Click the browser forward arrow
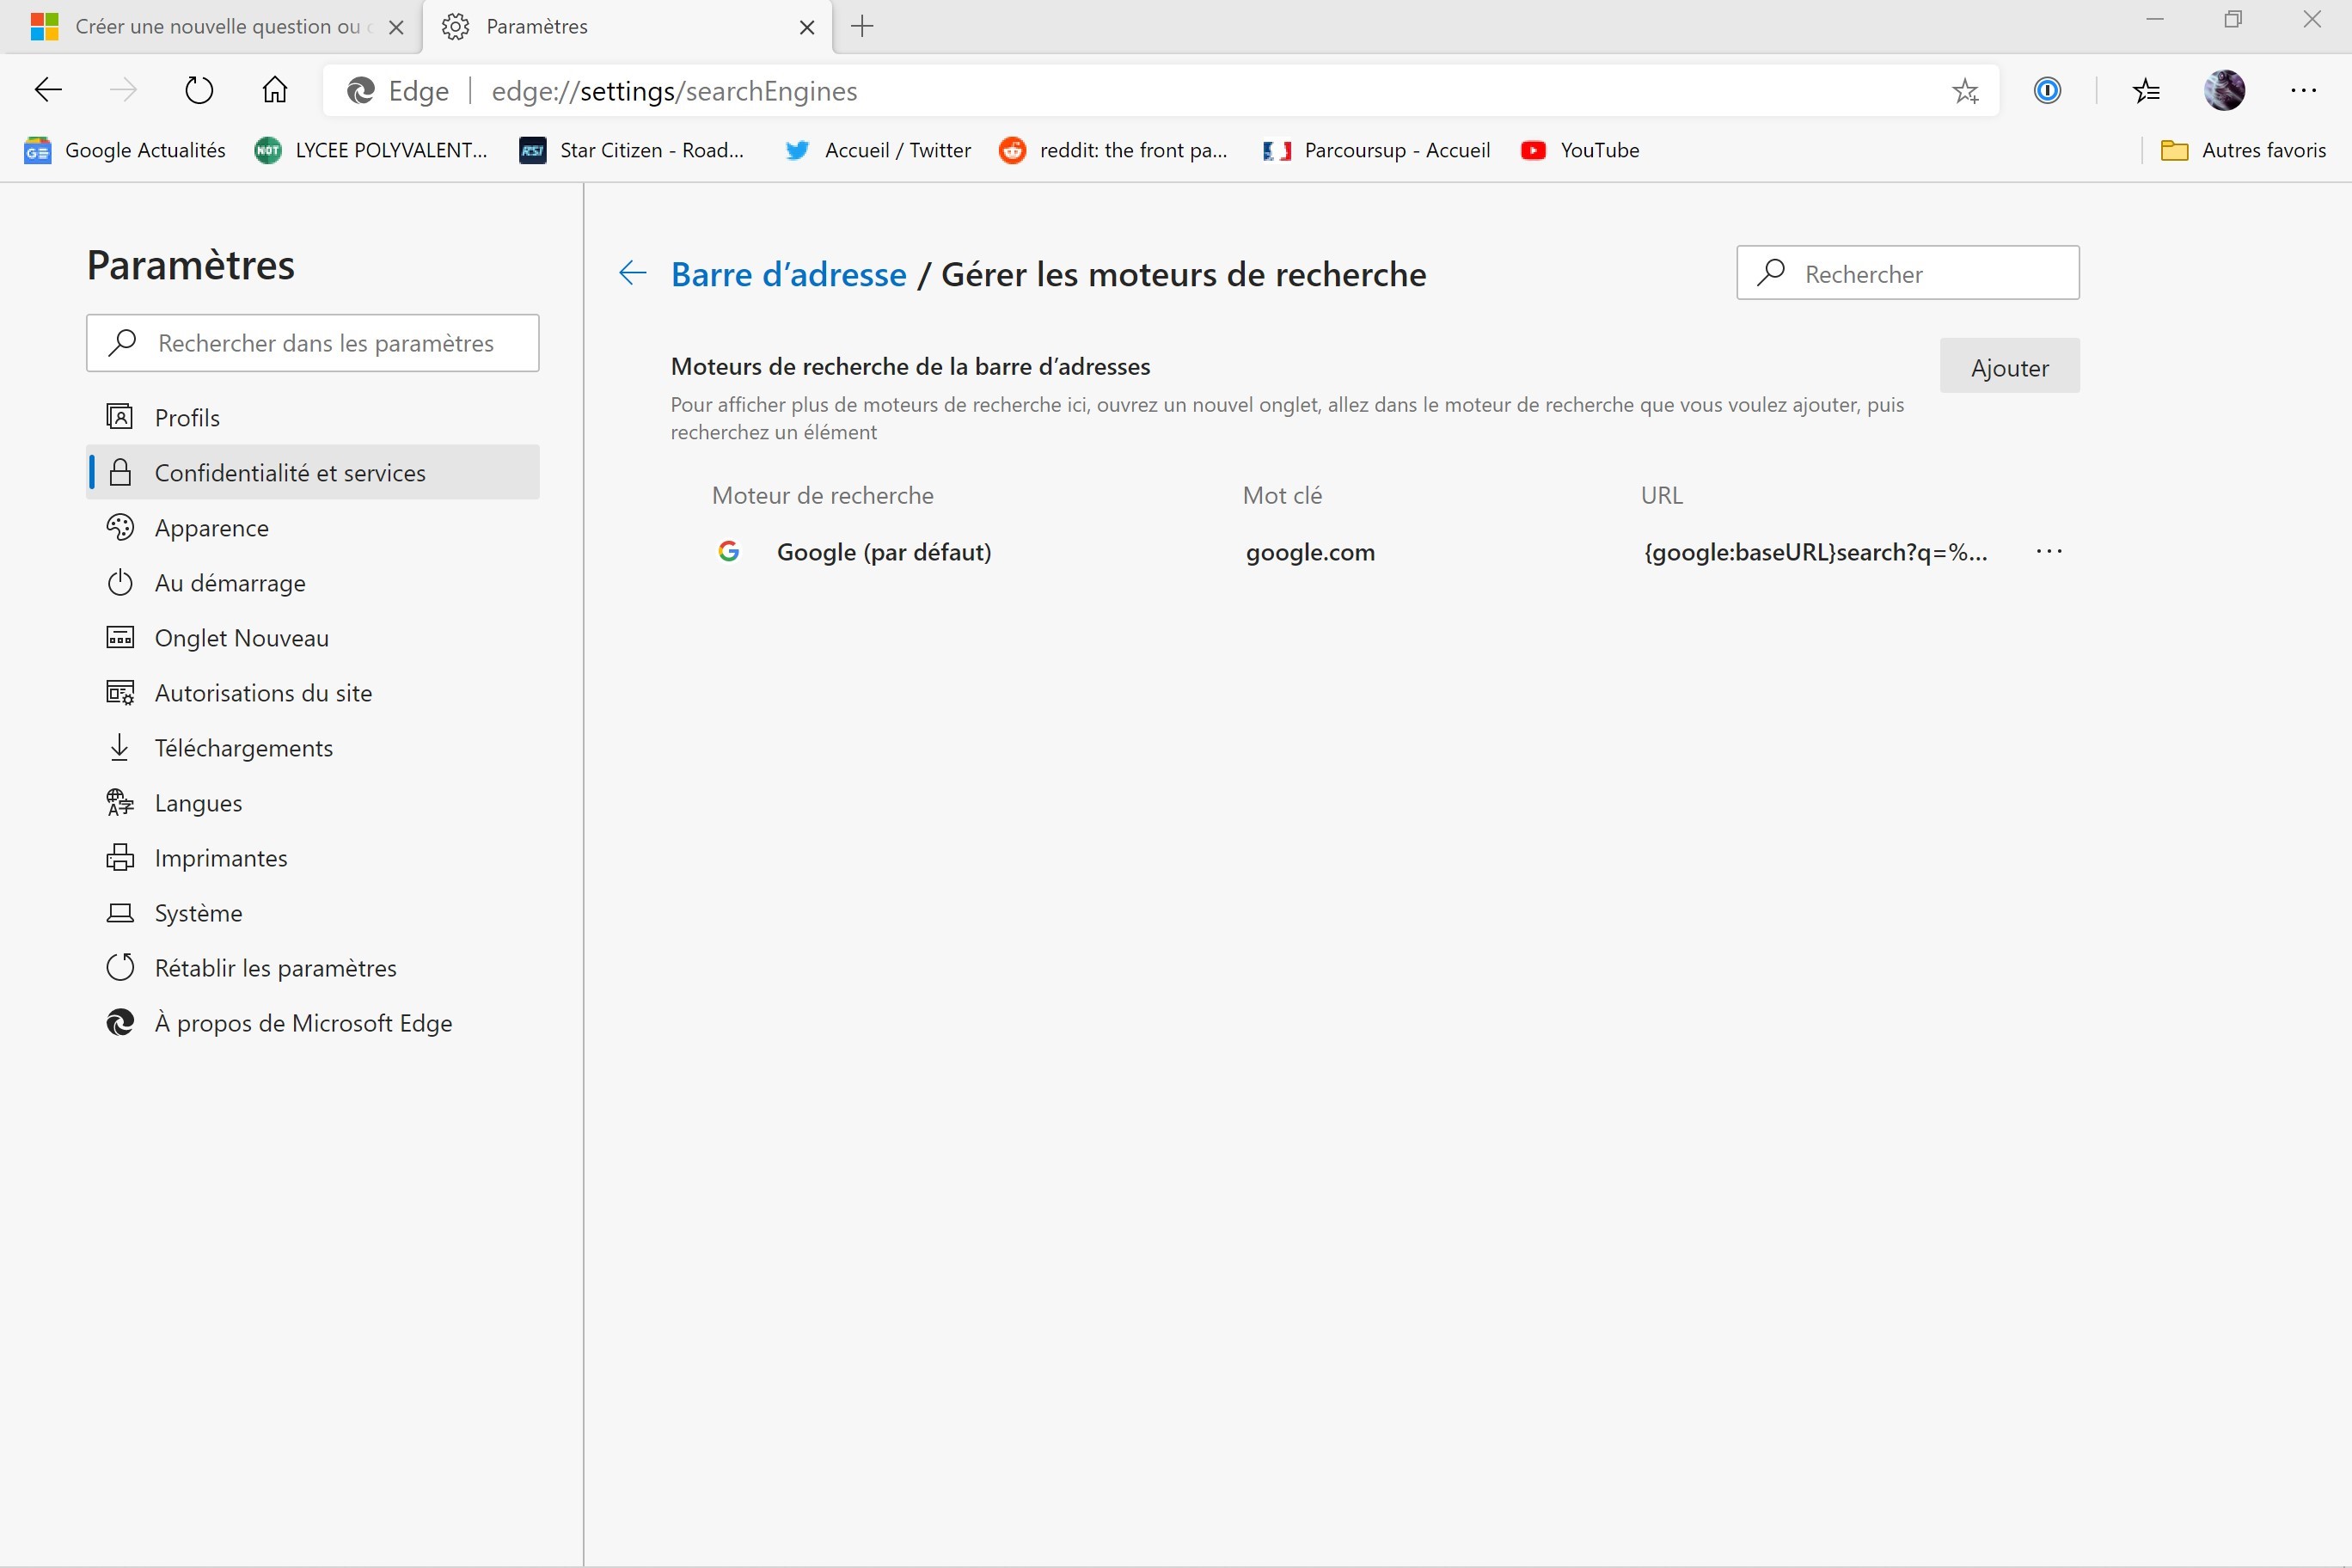 (123, 91)
